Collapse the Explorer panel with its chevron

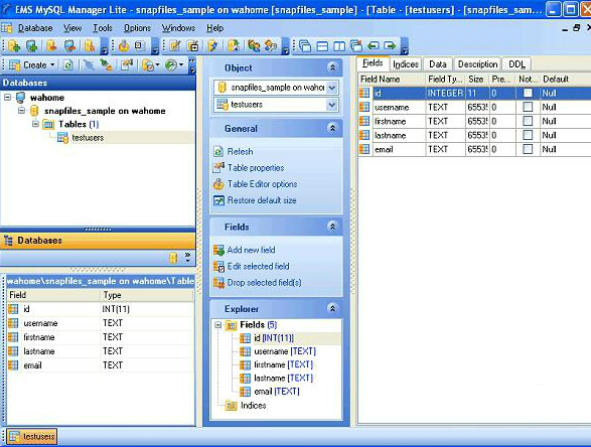coord(332,309)
